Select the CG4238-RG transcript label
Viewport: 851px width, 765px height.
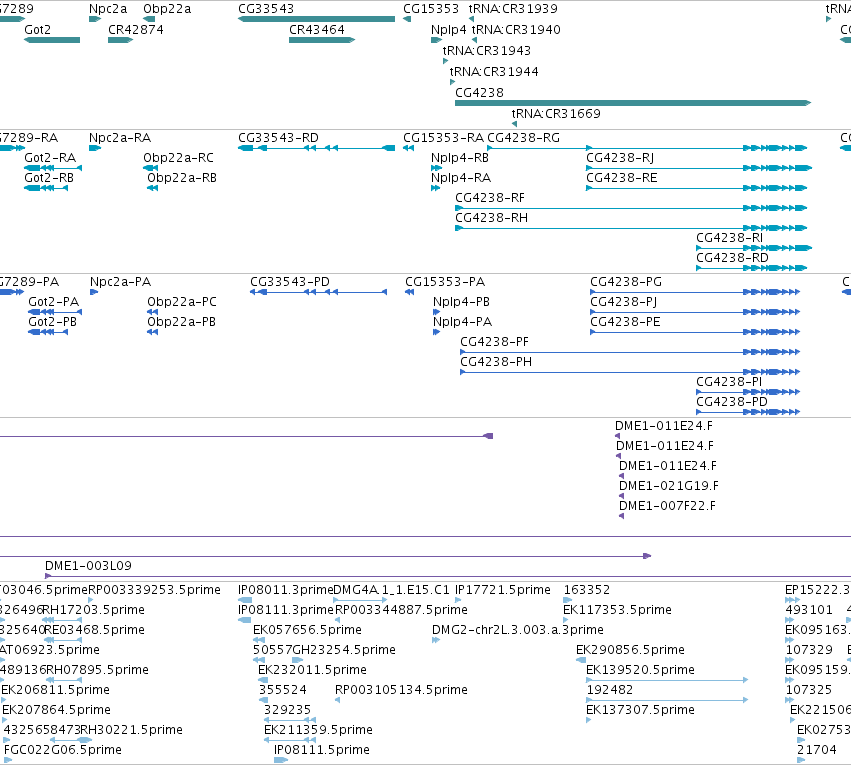pos(524,138)
